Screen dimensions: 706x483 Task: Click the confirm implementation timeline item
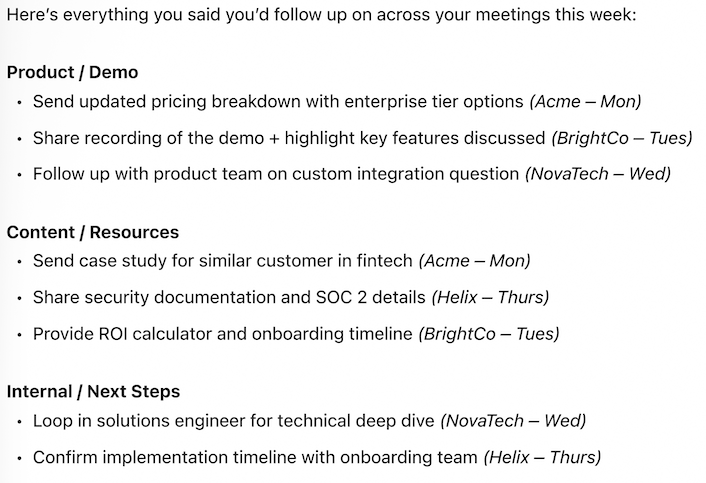point(255,457)
